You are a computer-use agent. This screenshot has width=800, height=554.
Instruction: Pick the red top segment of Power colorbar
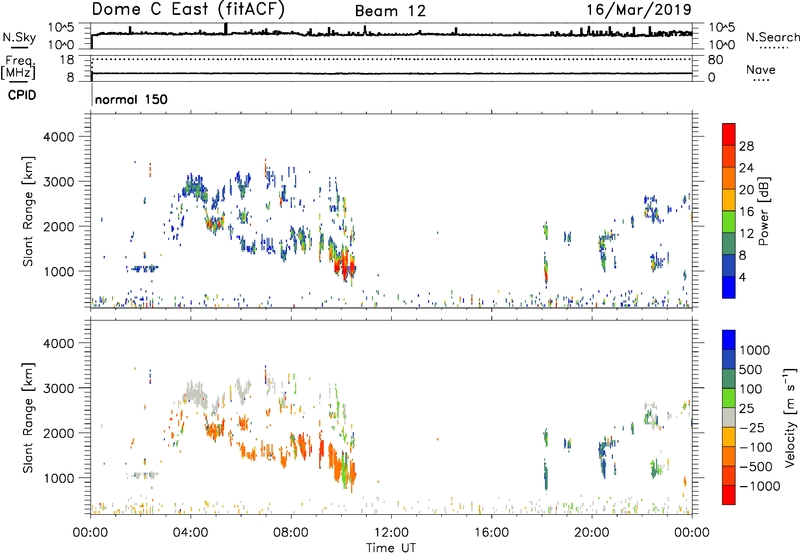point(729,135)
